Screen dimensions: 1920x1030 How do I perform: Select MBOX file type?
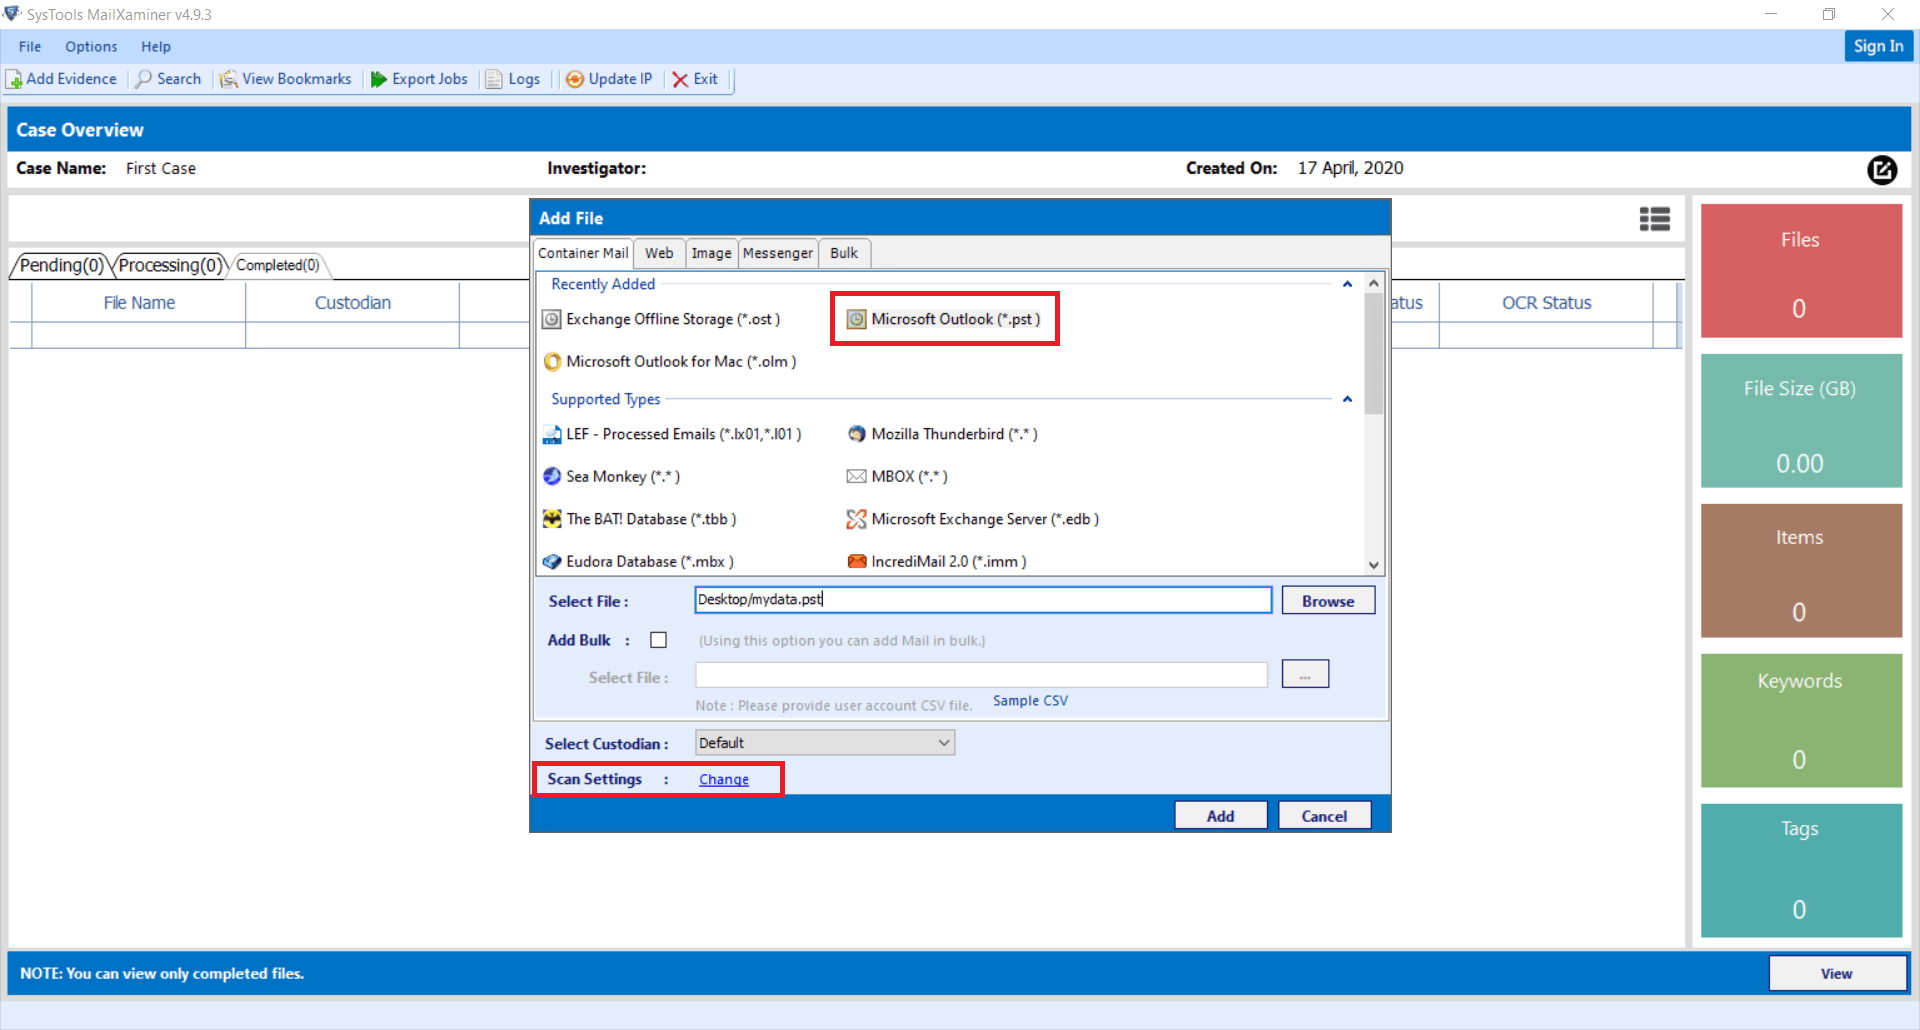(897, 476)
